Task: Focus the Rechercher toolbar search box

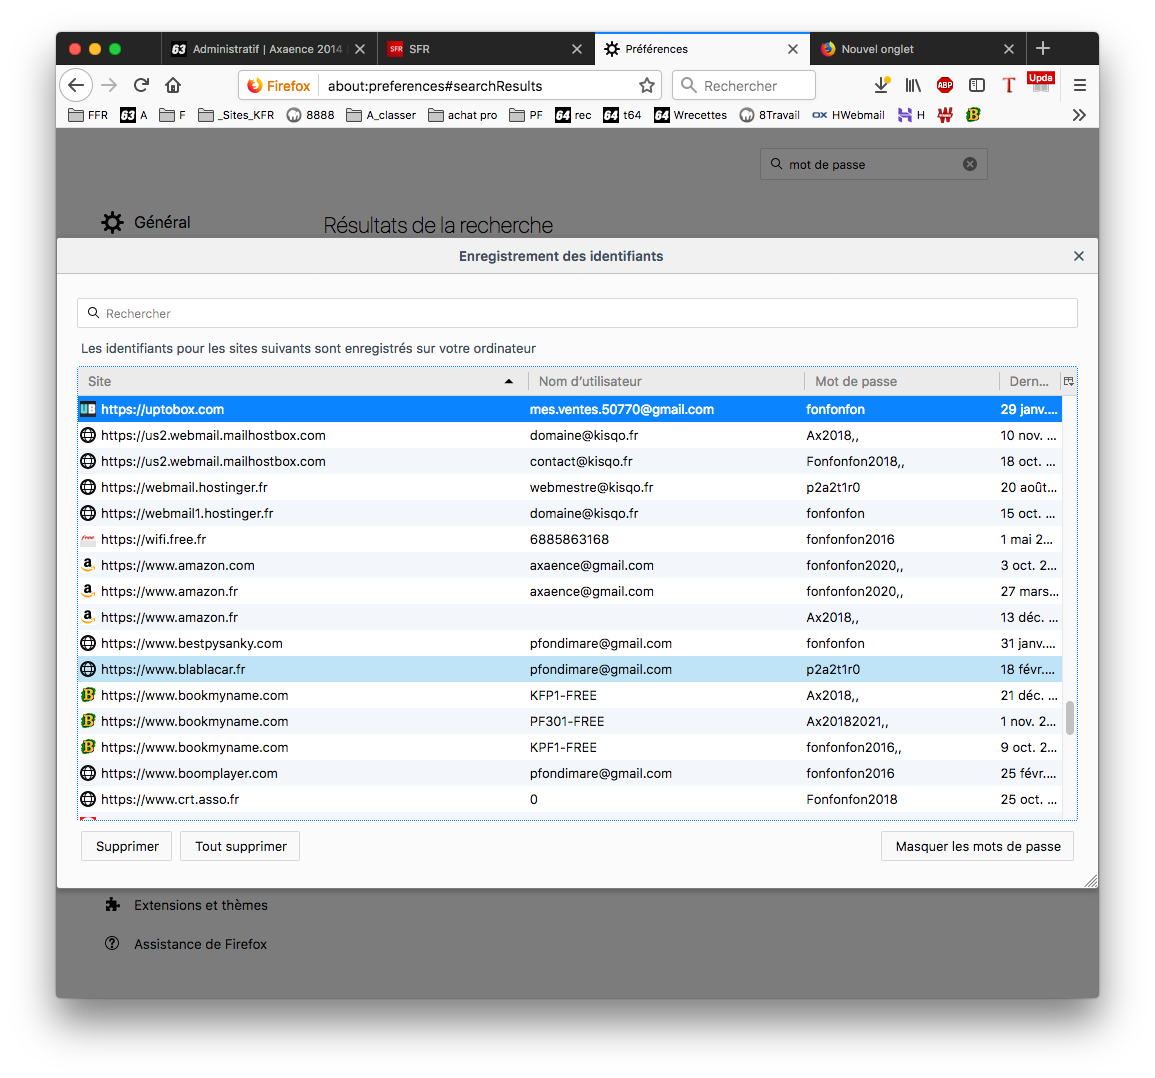Action: [x=744, y=85]
